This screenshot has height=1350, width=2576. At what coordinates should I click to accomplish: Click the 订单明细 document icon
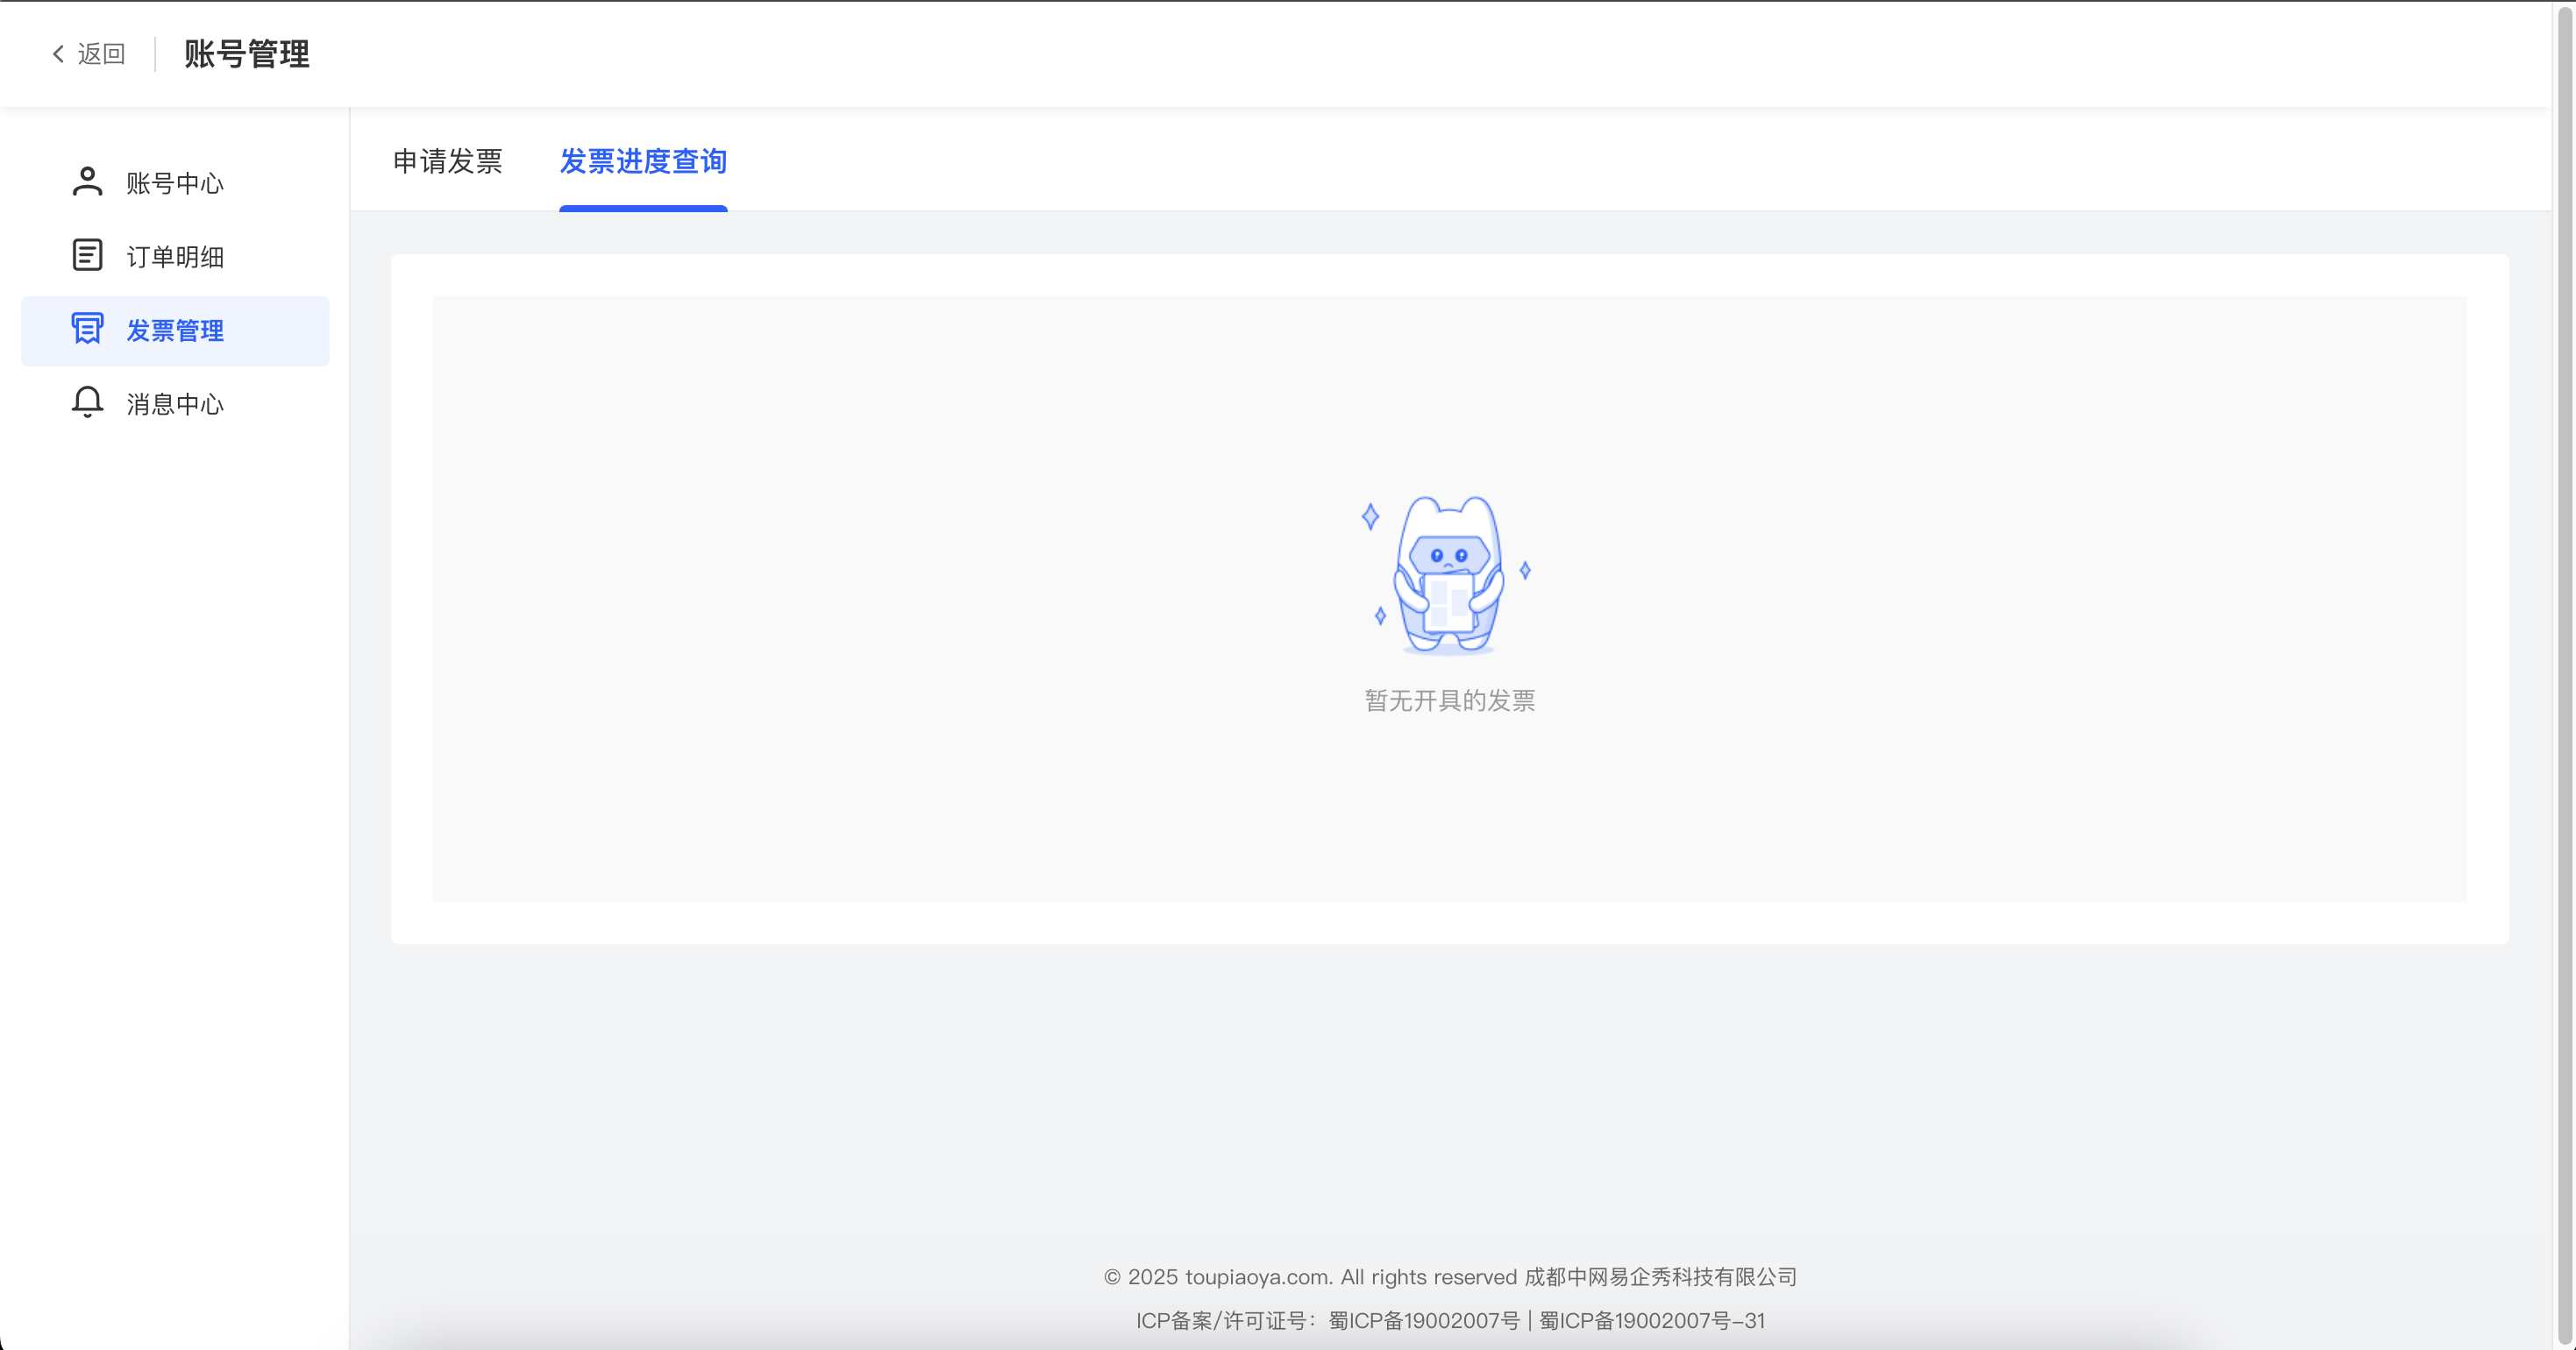pos(87,255)
